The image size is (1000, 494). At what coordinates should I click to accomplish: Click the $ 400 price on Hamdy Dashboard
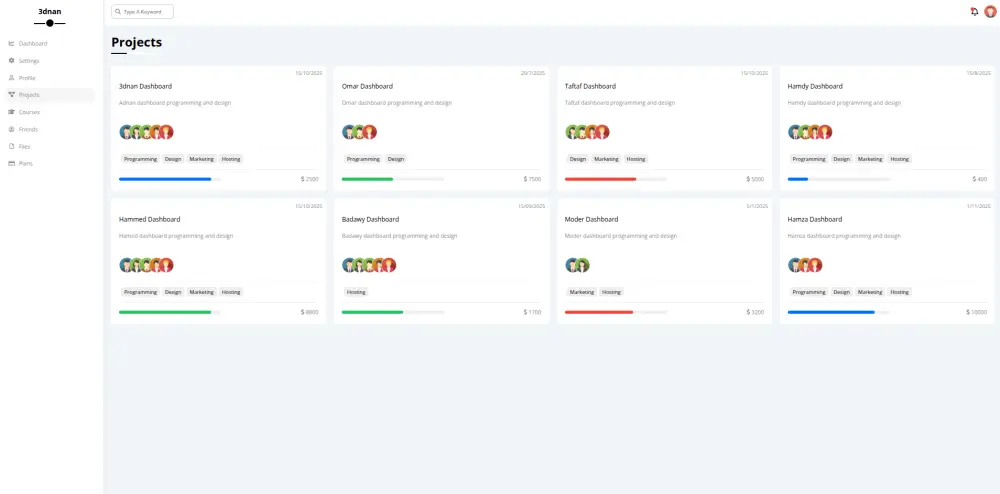pos(980,179)
